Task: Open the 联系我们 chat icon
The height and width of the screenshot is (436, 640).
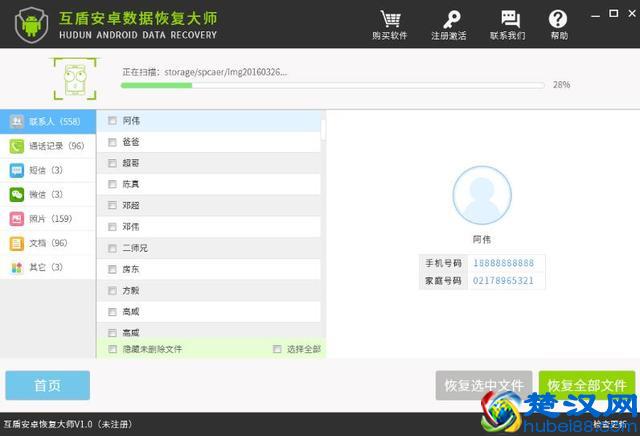Action: click(510, 19)
